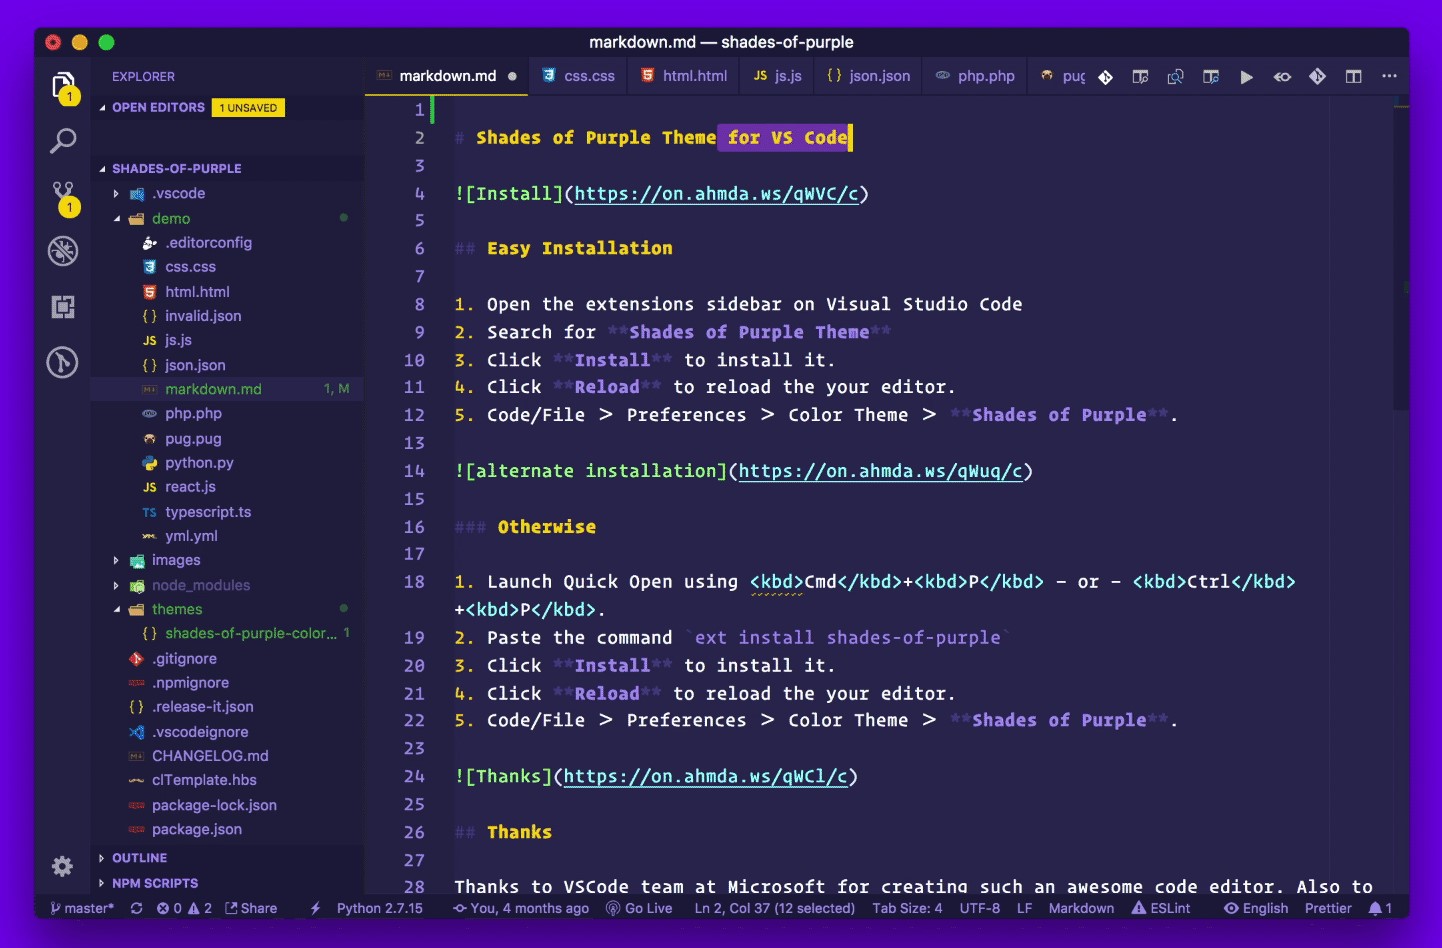Open react.js in the file tree
Viewport: 1442px width, 948px height.
(x=190, y=487)
